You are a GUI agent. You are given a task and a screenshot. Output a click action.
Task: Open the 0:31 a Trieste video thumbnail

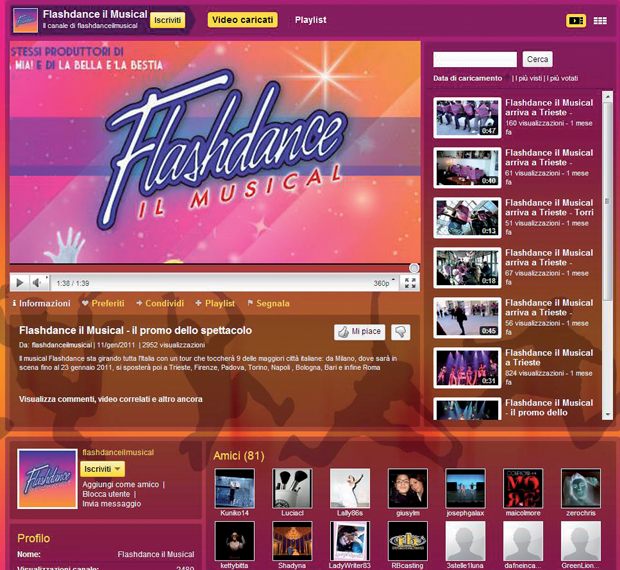click(x=467, y=368)
